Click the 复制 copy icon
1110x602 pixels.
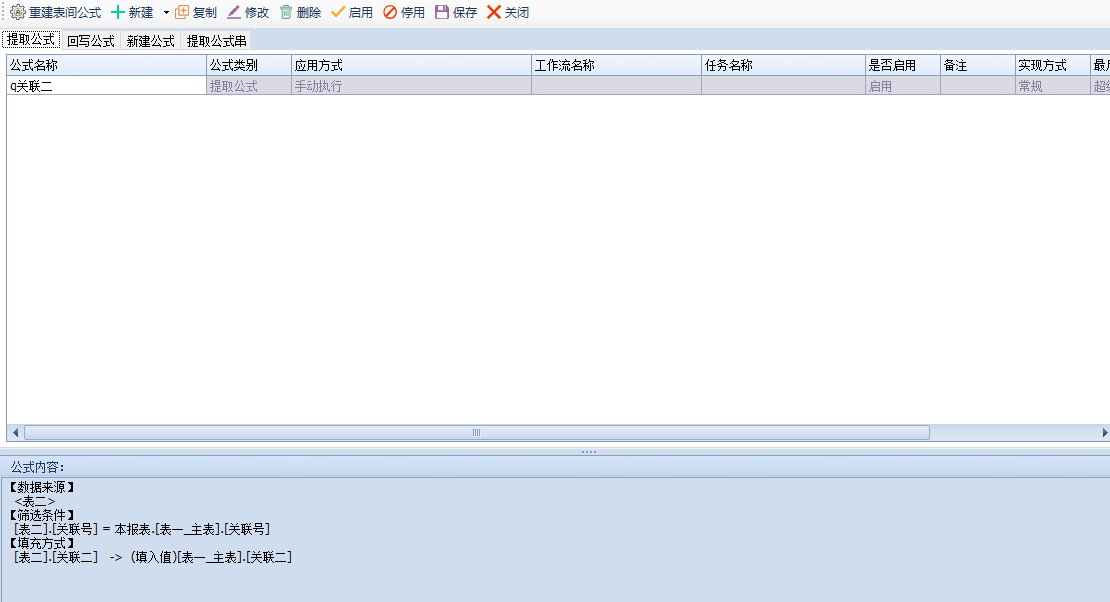pyautogui.click(x=182, y=13)
